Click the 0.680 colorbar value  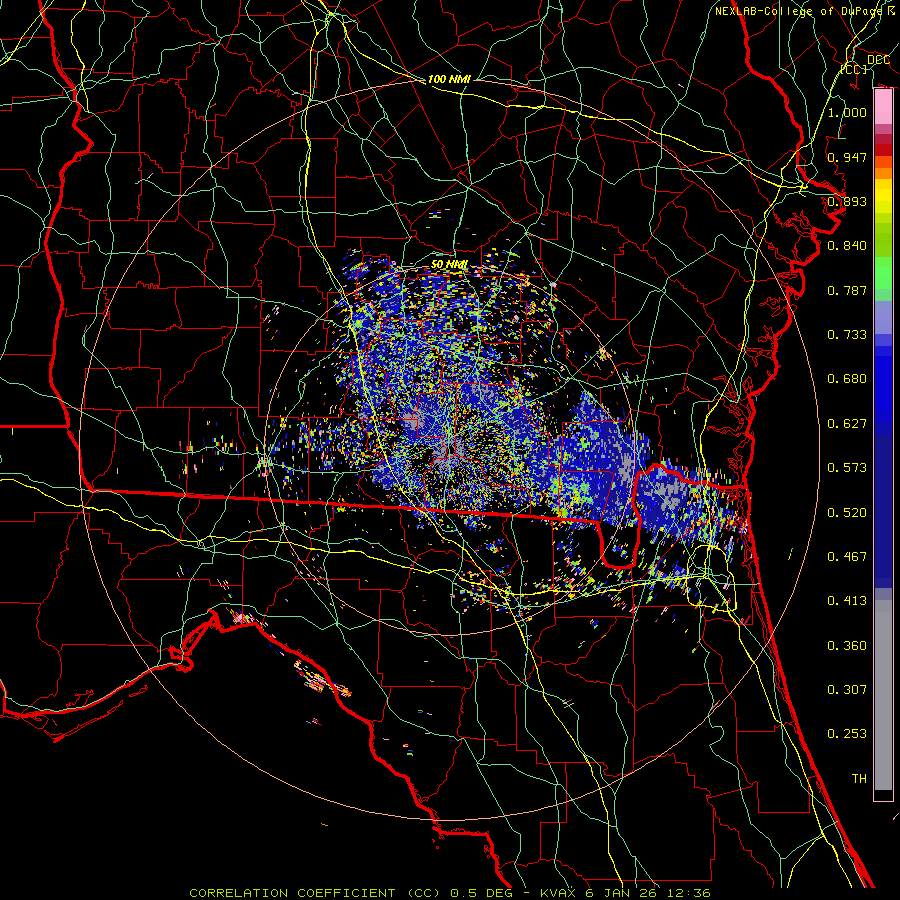(x=847, y=379)
